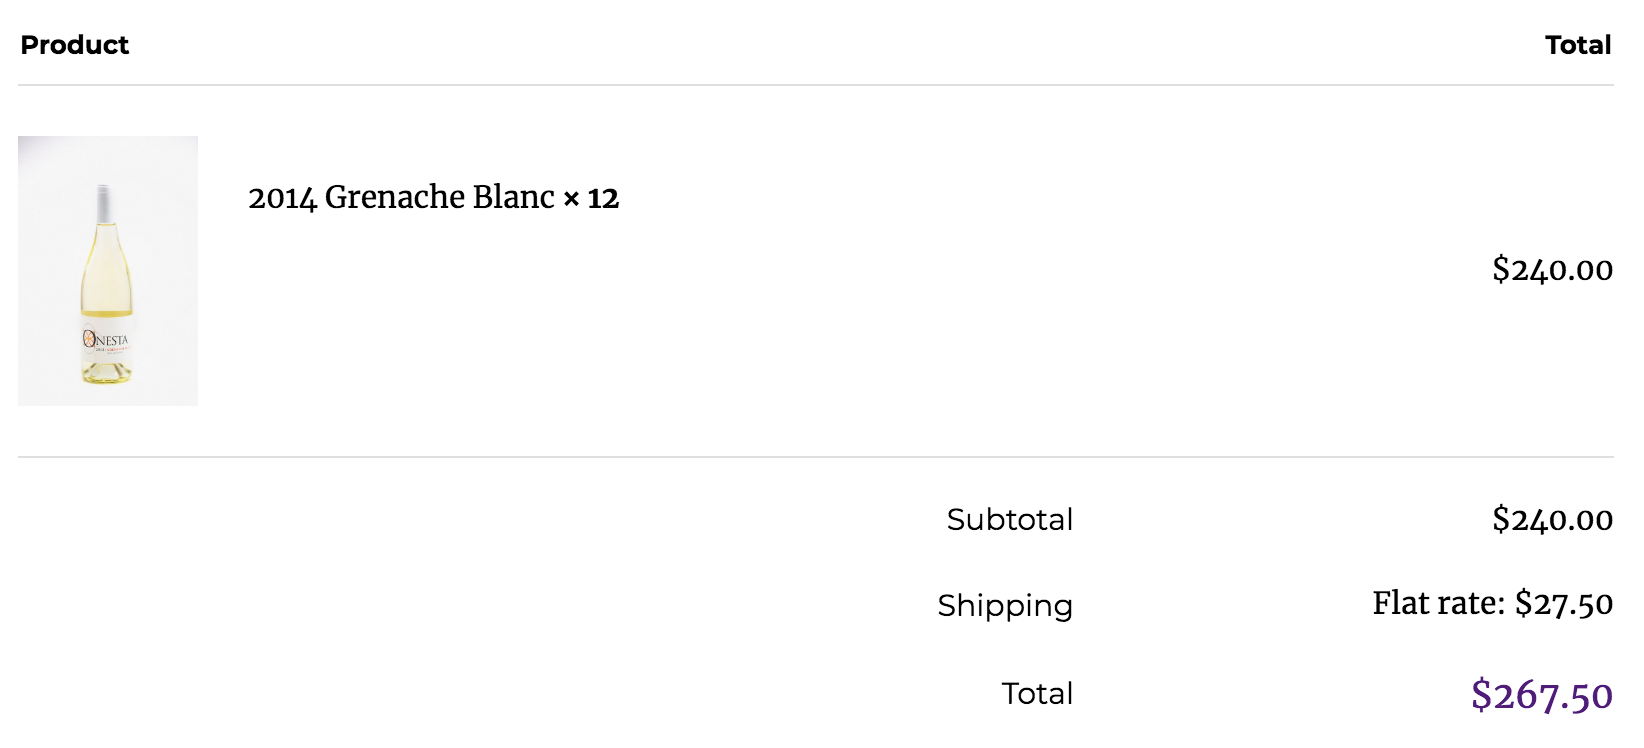Viewport: 1644px width, 748px height.
Task: Click the word Blanc in product title
Action: 514,197
